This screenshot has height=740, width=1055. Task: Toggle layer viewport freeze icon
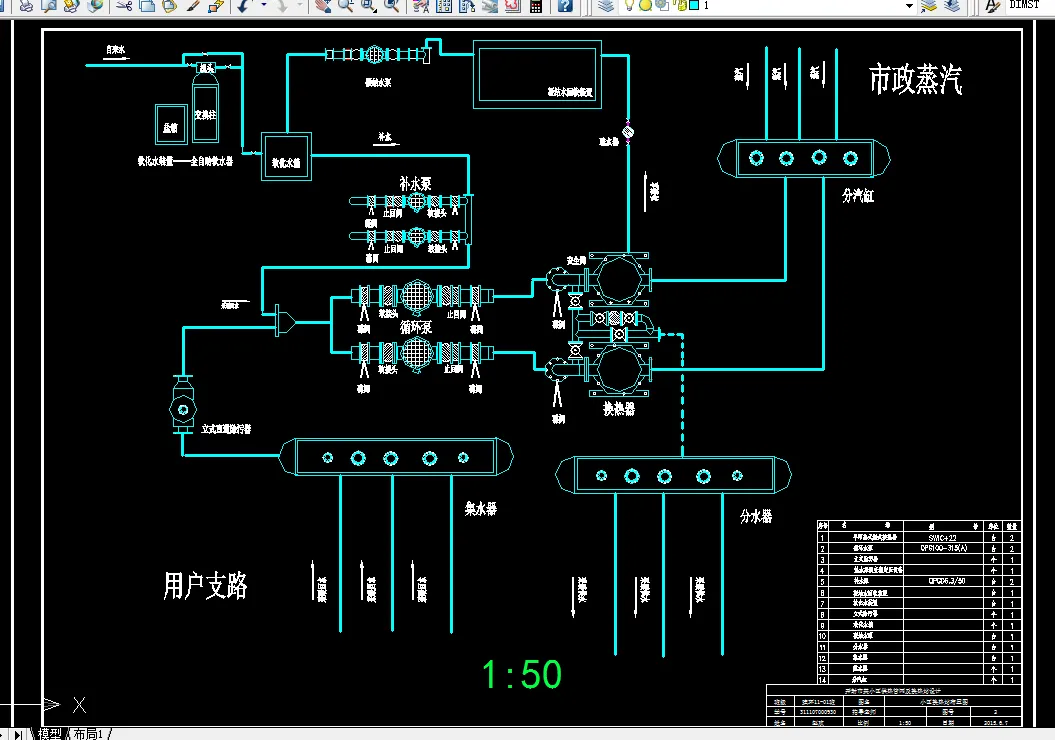pos(661,5)
